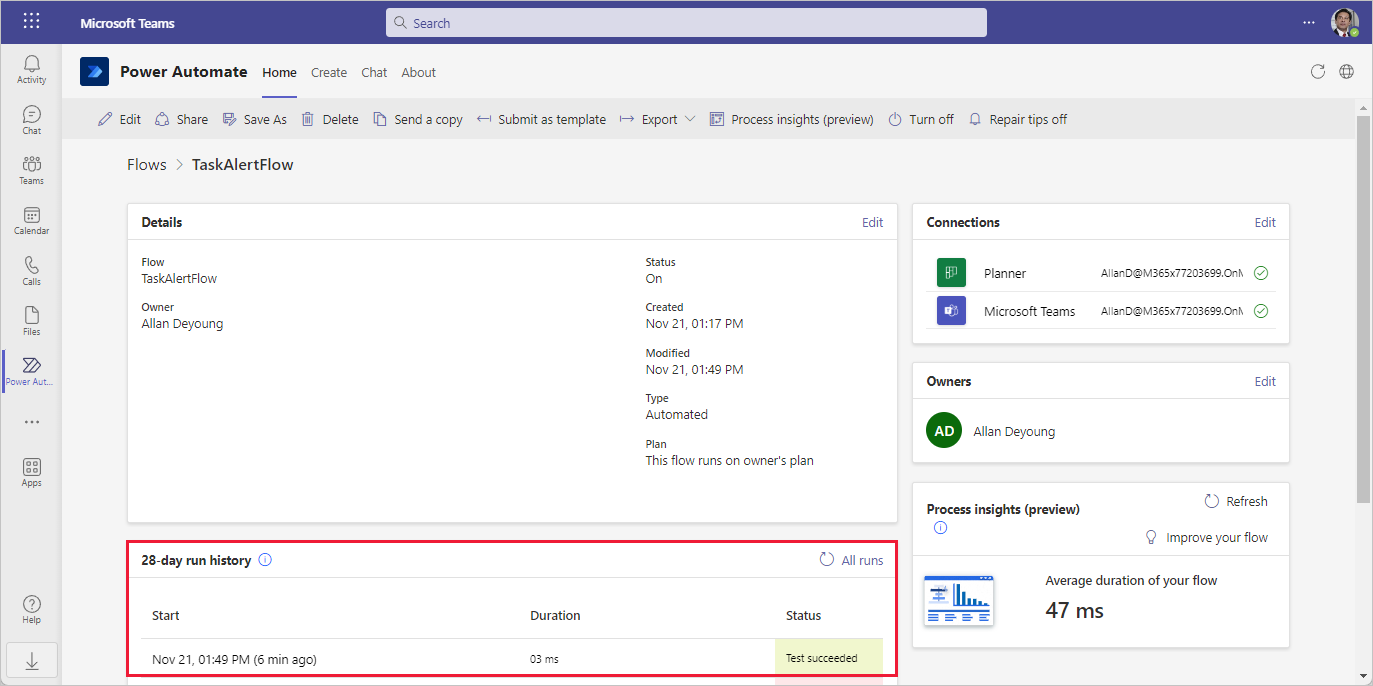The image size is (1373, 686).
Task: Toggle Repair tips off
Action: (x=1017, y=119)
